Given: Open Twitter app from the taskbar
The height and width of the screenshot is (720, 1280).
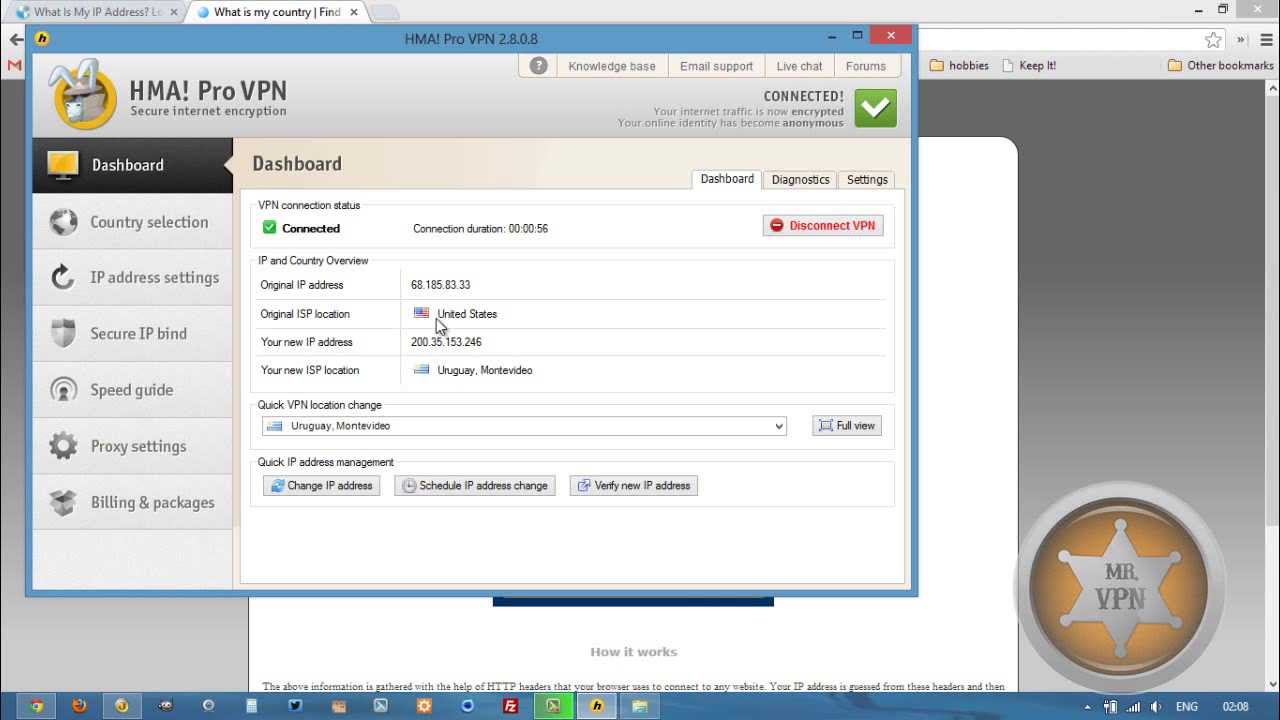Looking at the screenshot, I should [x=295, y=705].
